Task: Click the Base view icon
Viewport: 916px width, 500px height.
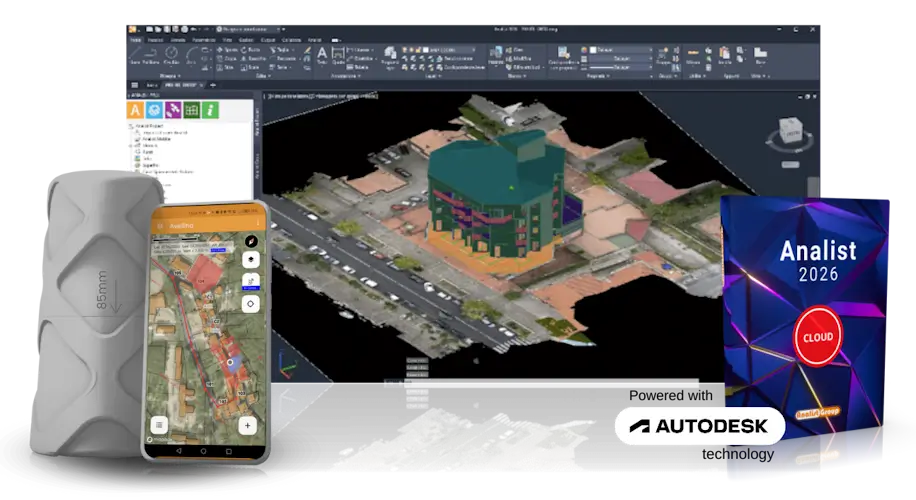Action: tap(760, 56)
